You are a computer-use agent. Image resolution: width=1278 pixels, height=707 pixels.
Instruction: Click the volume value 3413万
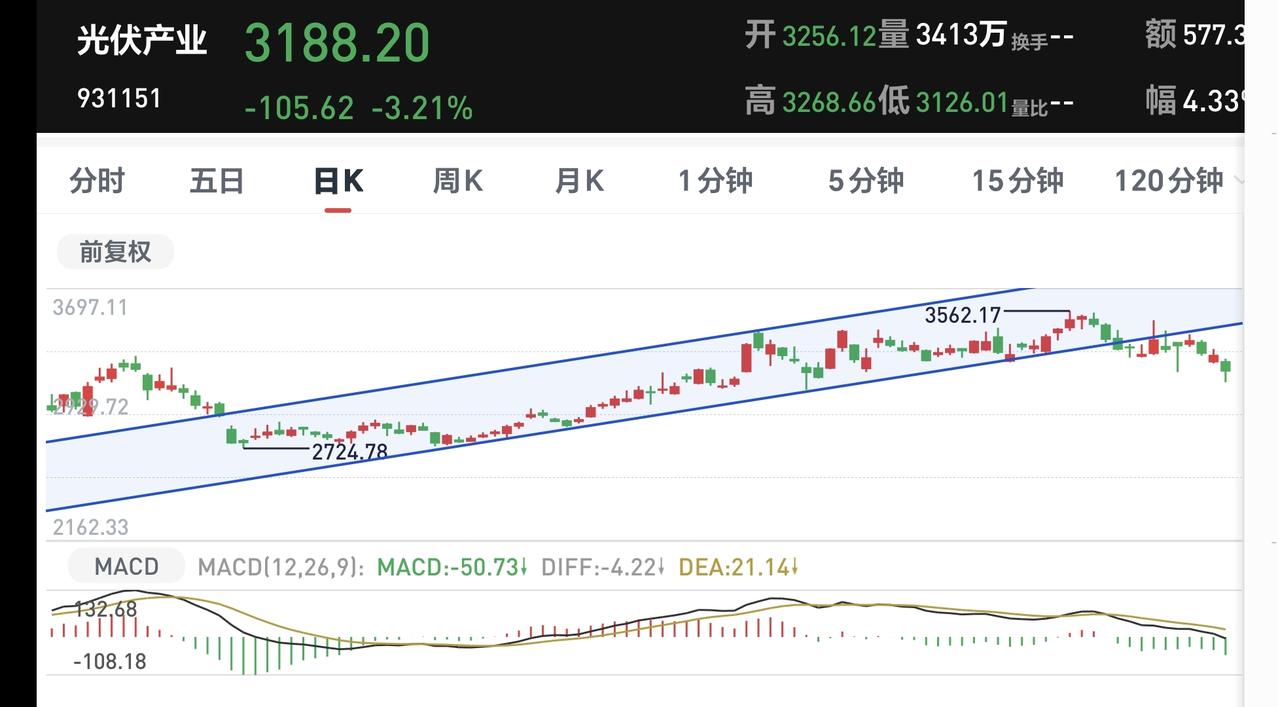(x=961, y=36)
